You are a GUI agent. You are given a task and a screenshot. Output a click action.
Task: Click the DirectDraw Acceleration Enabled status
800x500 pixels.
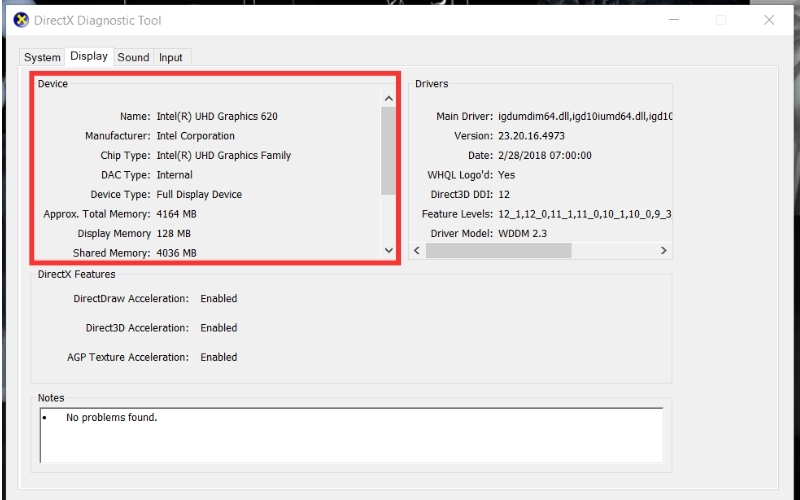(218, 299)
